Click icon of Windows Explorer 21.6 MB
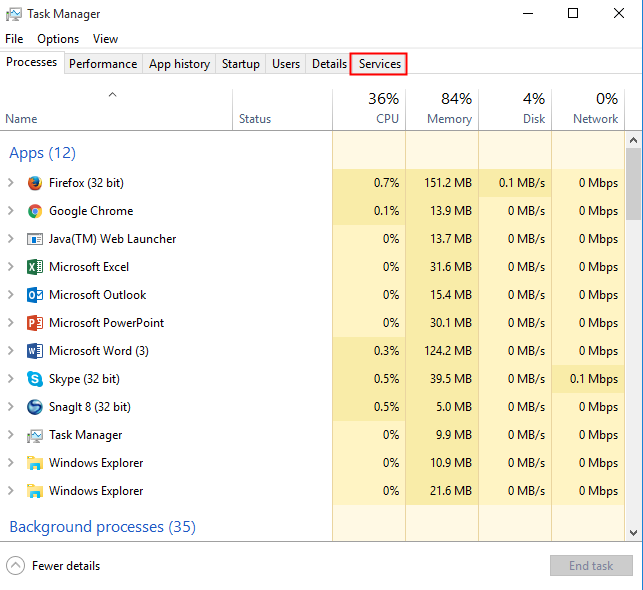 pos(35,491)
